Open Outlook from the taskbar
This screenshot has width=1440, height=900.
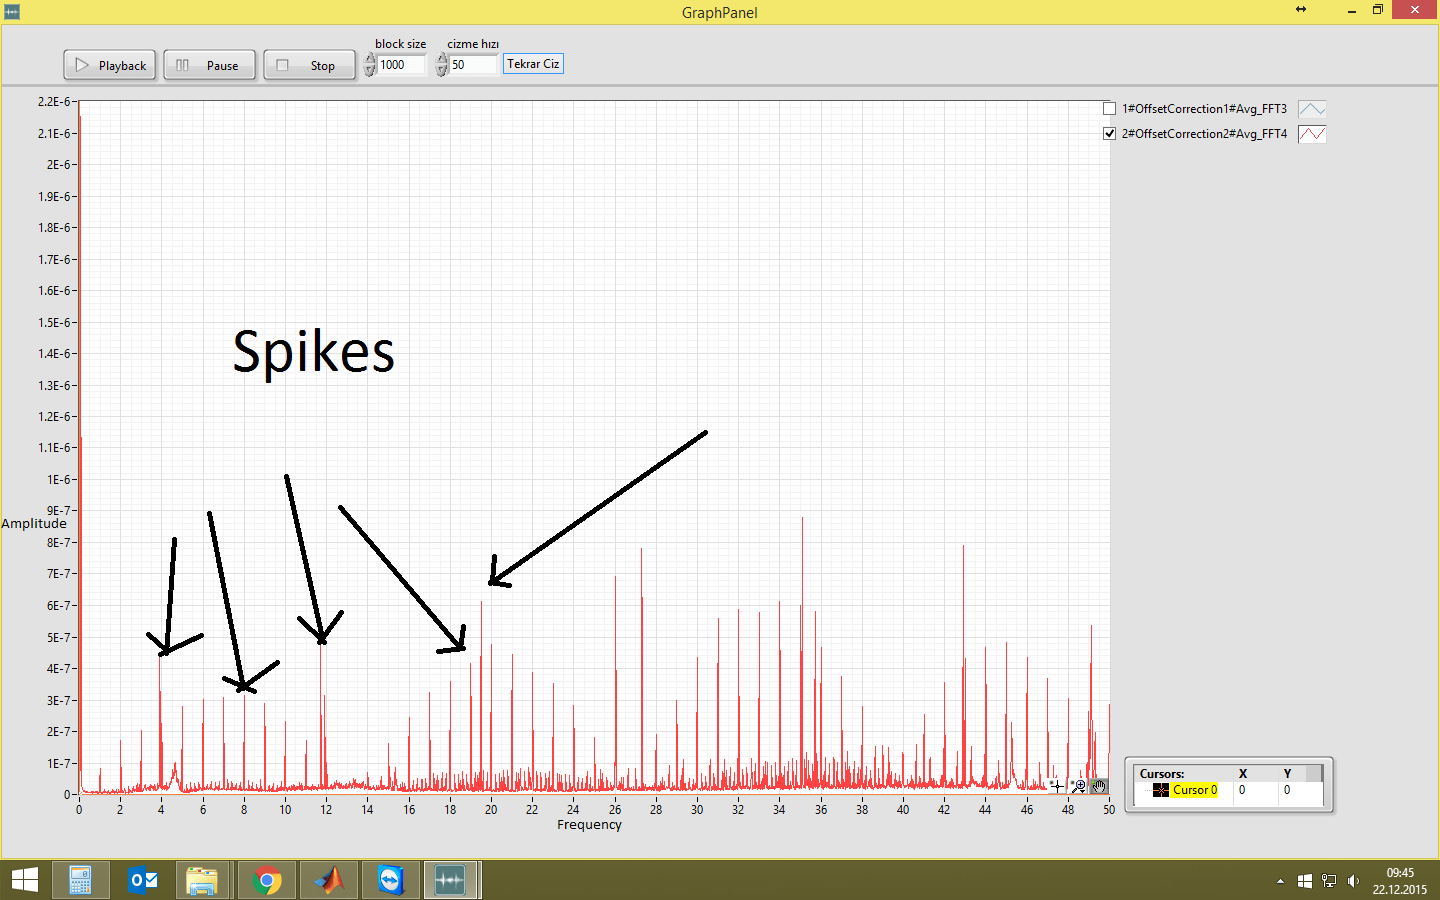point(142,880)
